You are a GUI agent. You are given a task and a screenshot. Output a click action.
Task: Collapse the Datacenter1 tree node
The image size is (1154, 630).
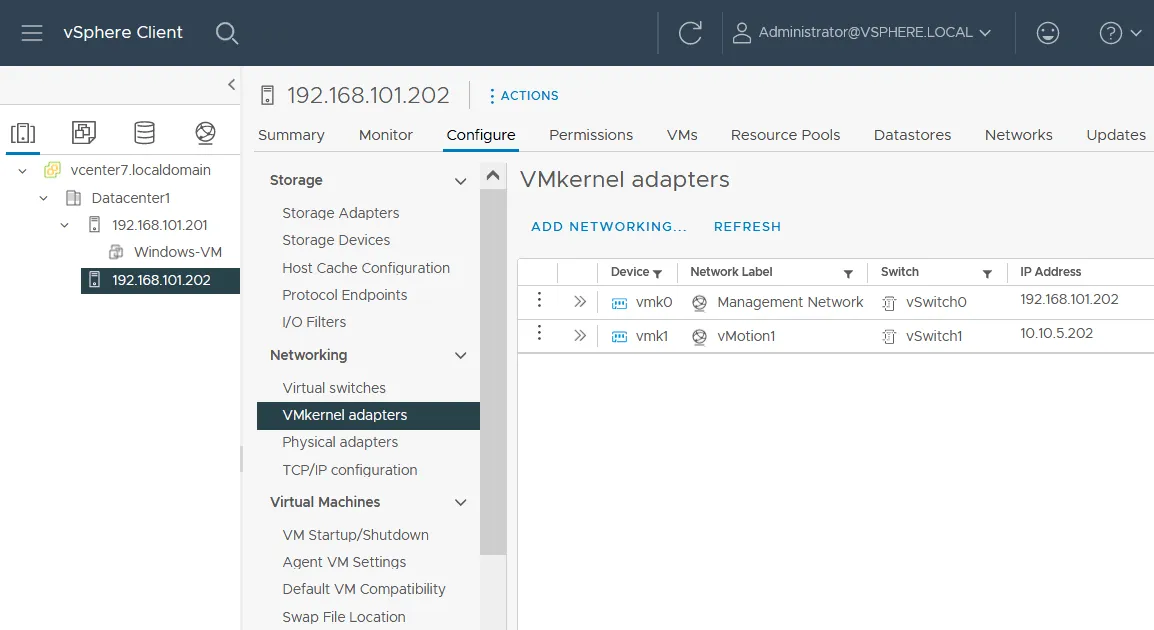tap(43, 197)
